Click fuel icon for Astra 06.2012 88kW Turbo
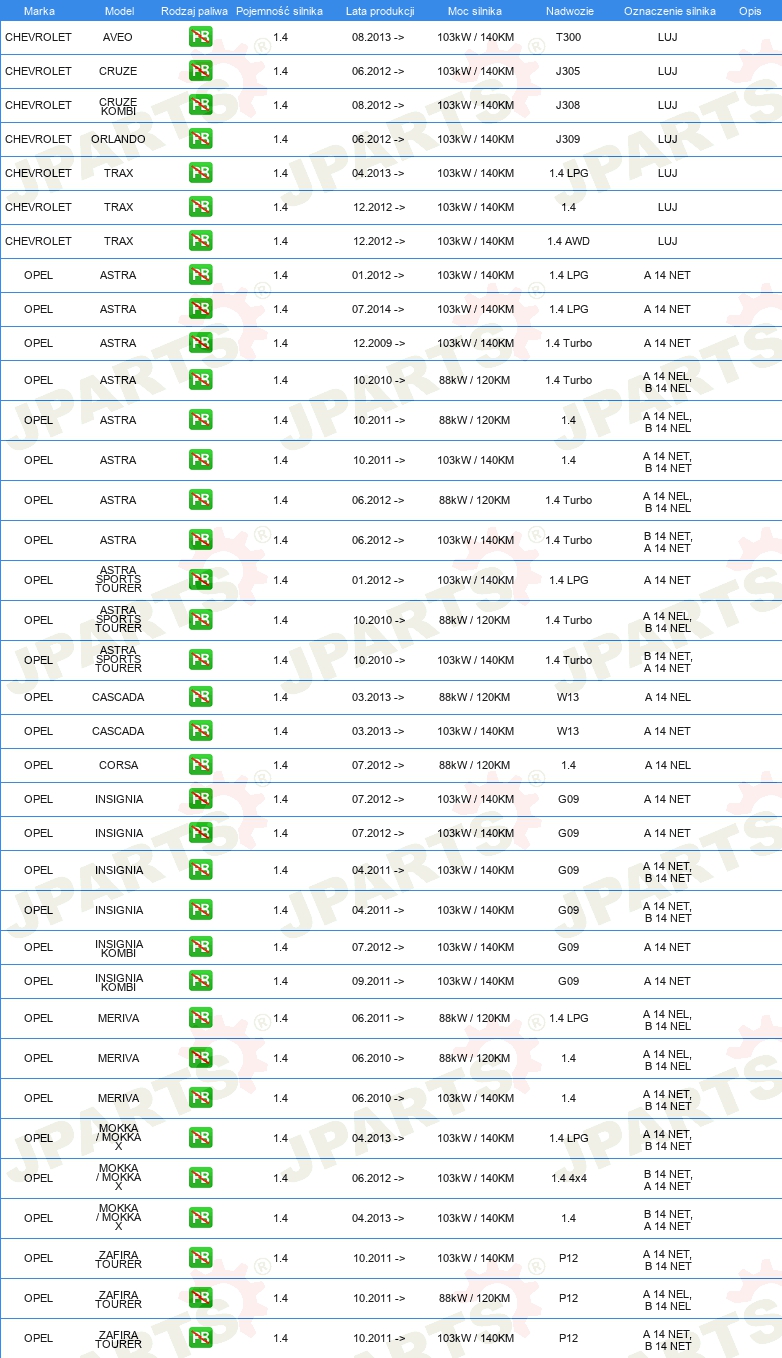Screen dimensions: 782x1358 [x=200, y=500]
